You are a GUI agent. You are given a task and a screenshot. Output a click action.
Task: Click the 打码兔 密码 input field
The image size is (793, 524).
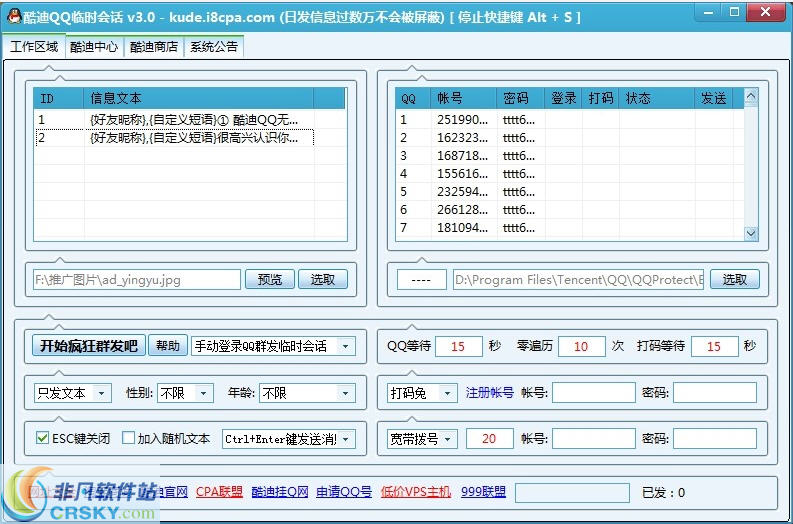tap(715, 393)
